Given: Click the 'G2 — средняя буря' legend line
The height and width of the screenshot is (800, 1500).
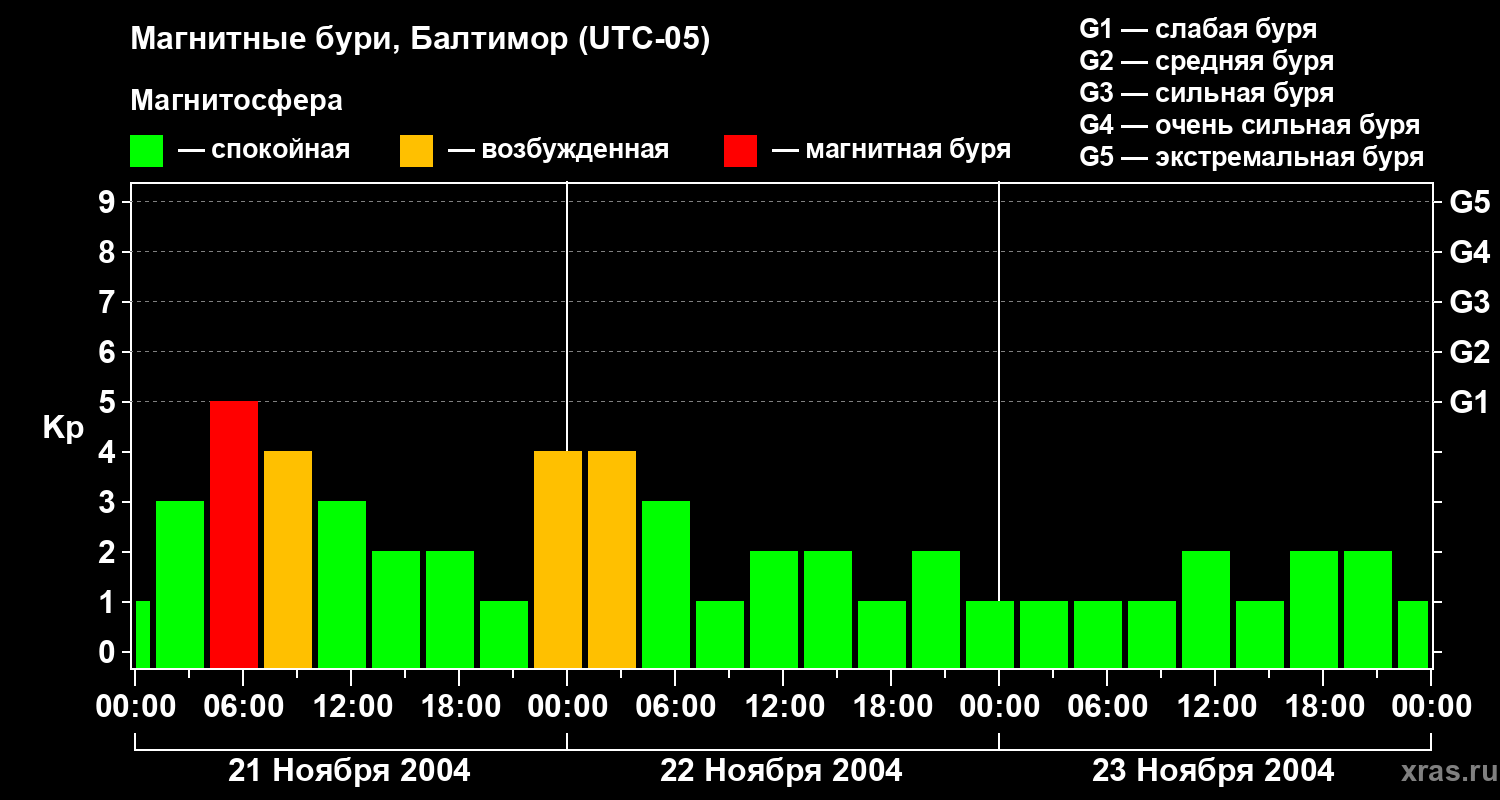Looking at the screenshot, I should (1206, 61).
